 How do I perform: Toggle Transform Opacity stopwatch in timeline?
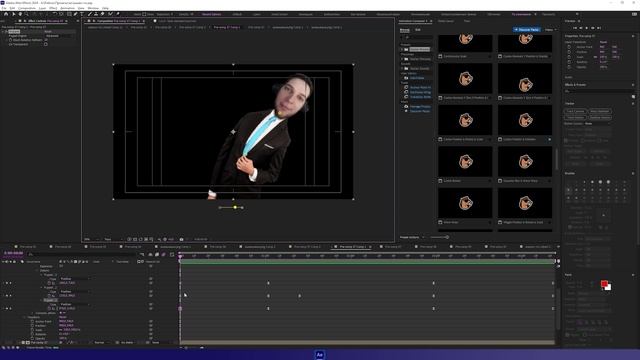(x=32, y=338)
